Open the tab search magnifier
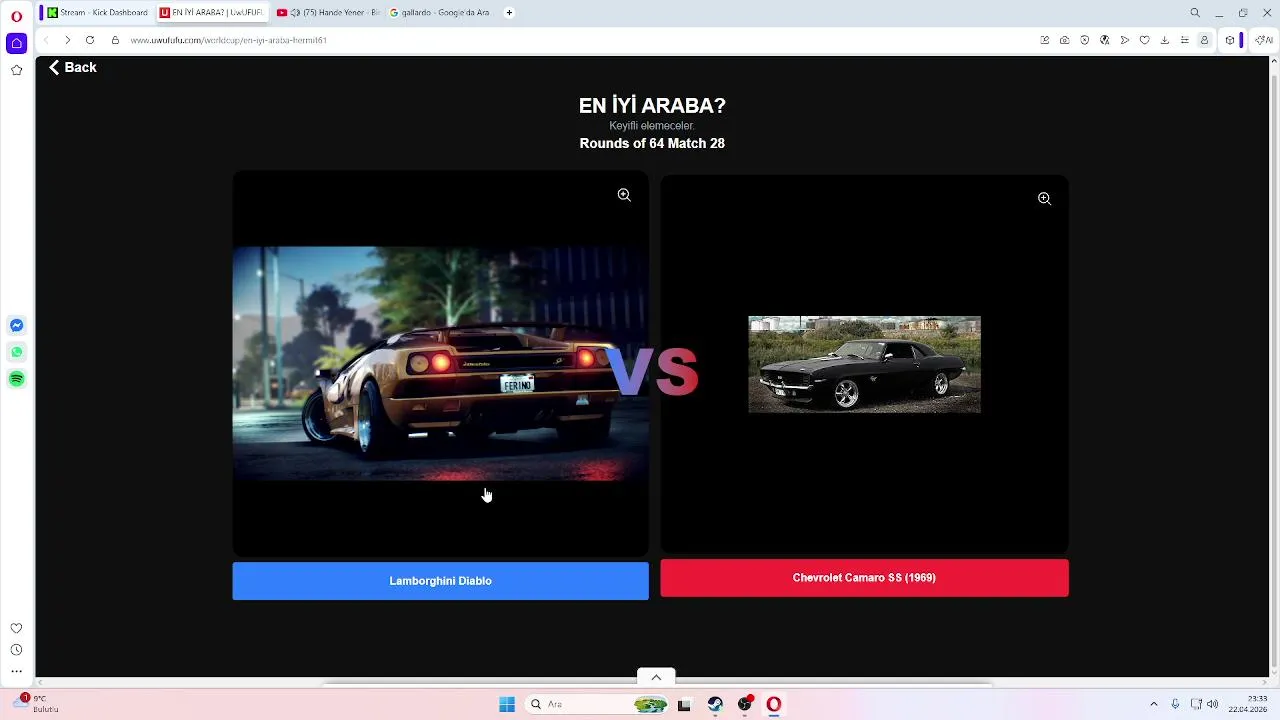The width and height of the screenshot is (1280, 720). pos(1195,13)
